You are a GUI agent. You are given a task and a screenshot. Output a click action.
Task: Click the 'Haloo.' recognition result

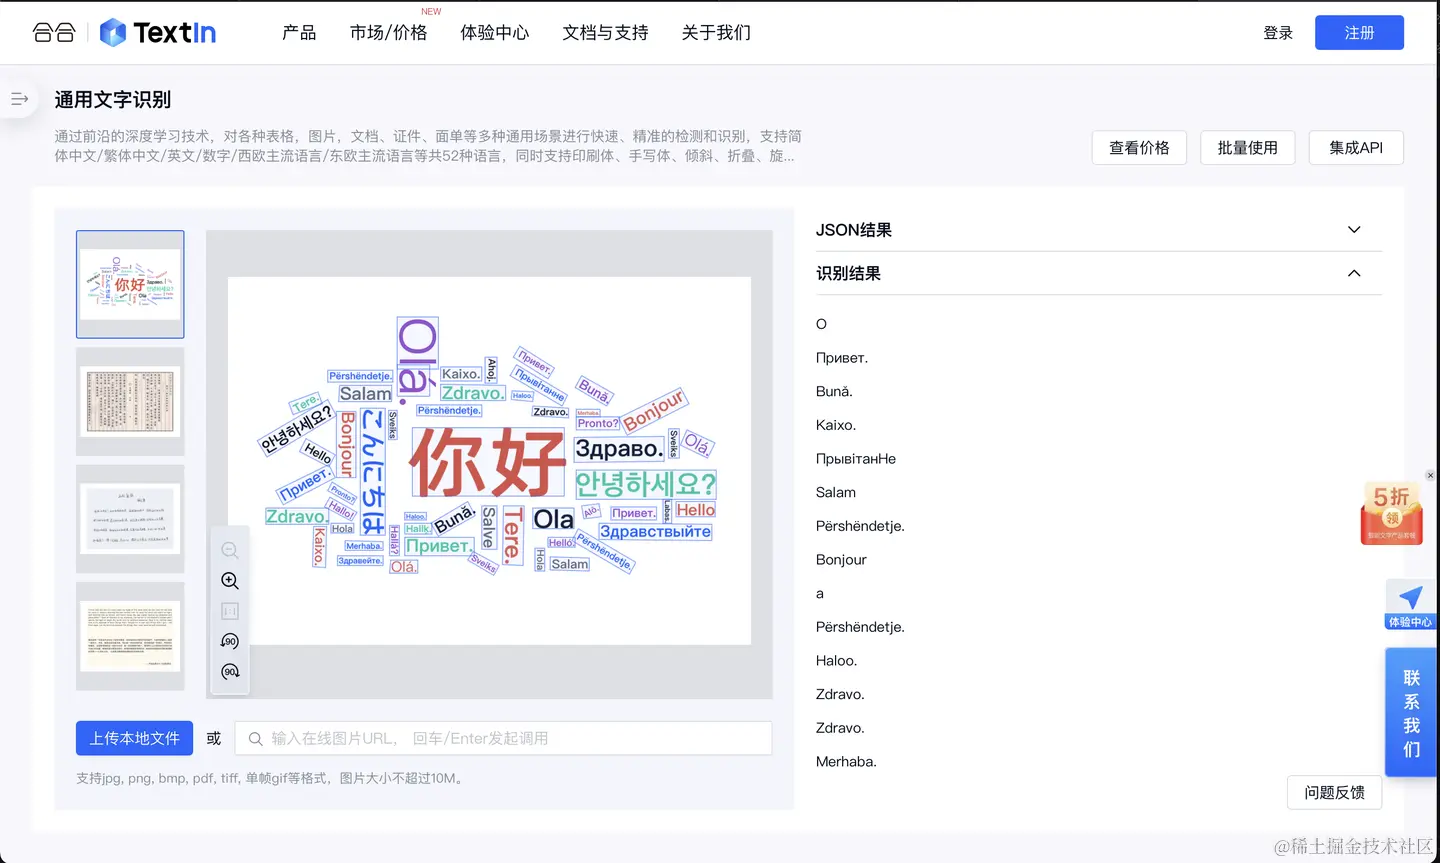(x=837, y=660)
